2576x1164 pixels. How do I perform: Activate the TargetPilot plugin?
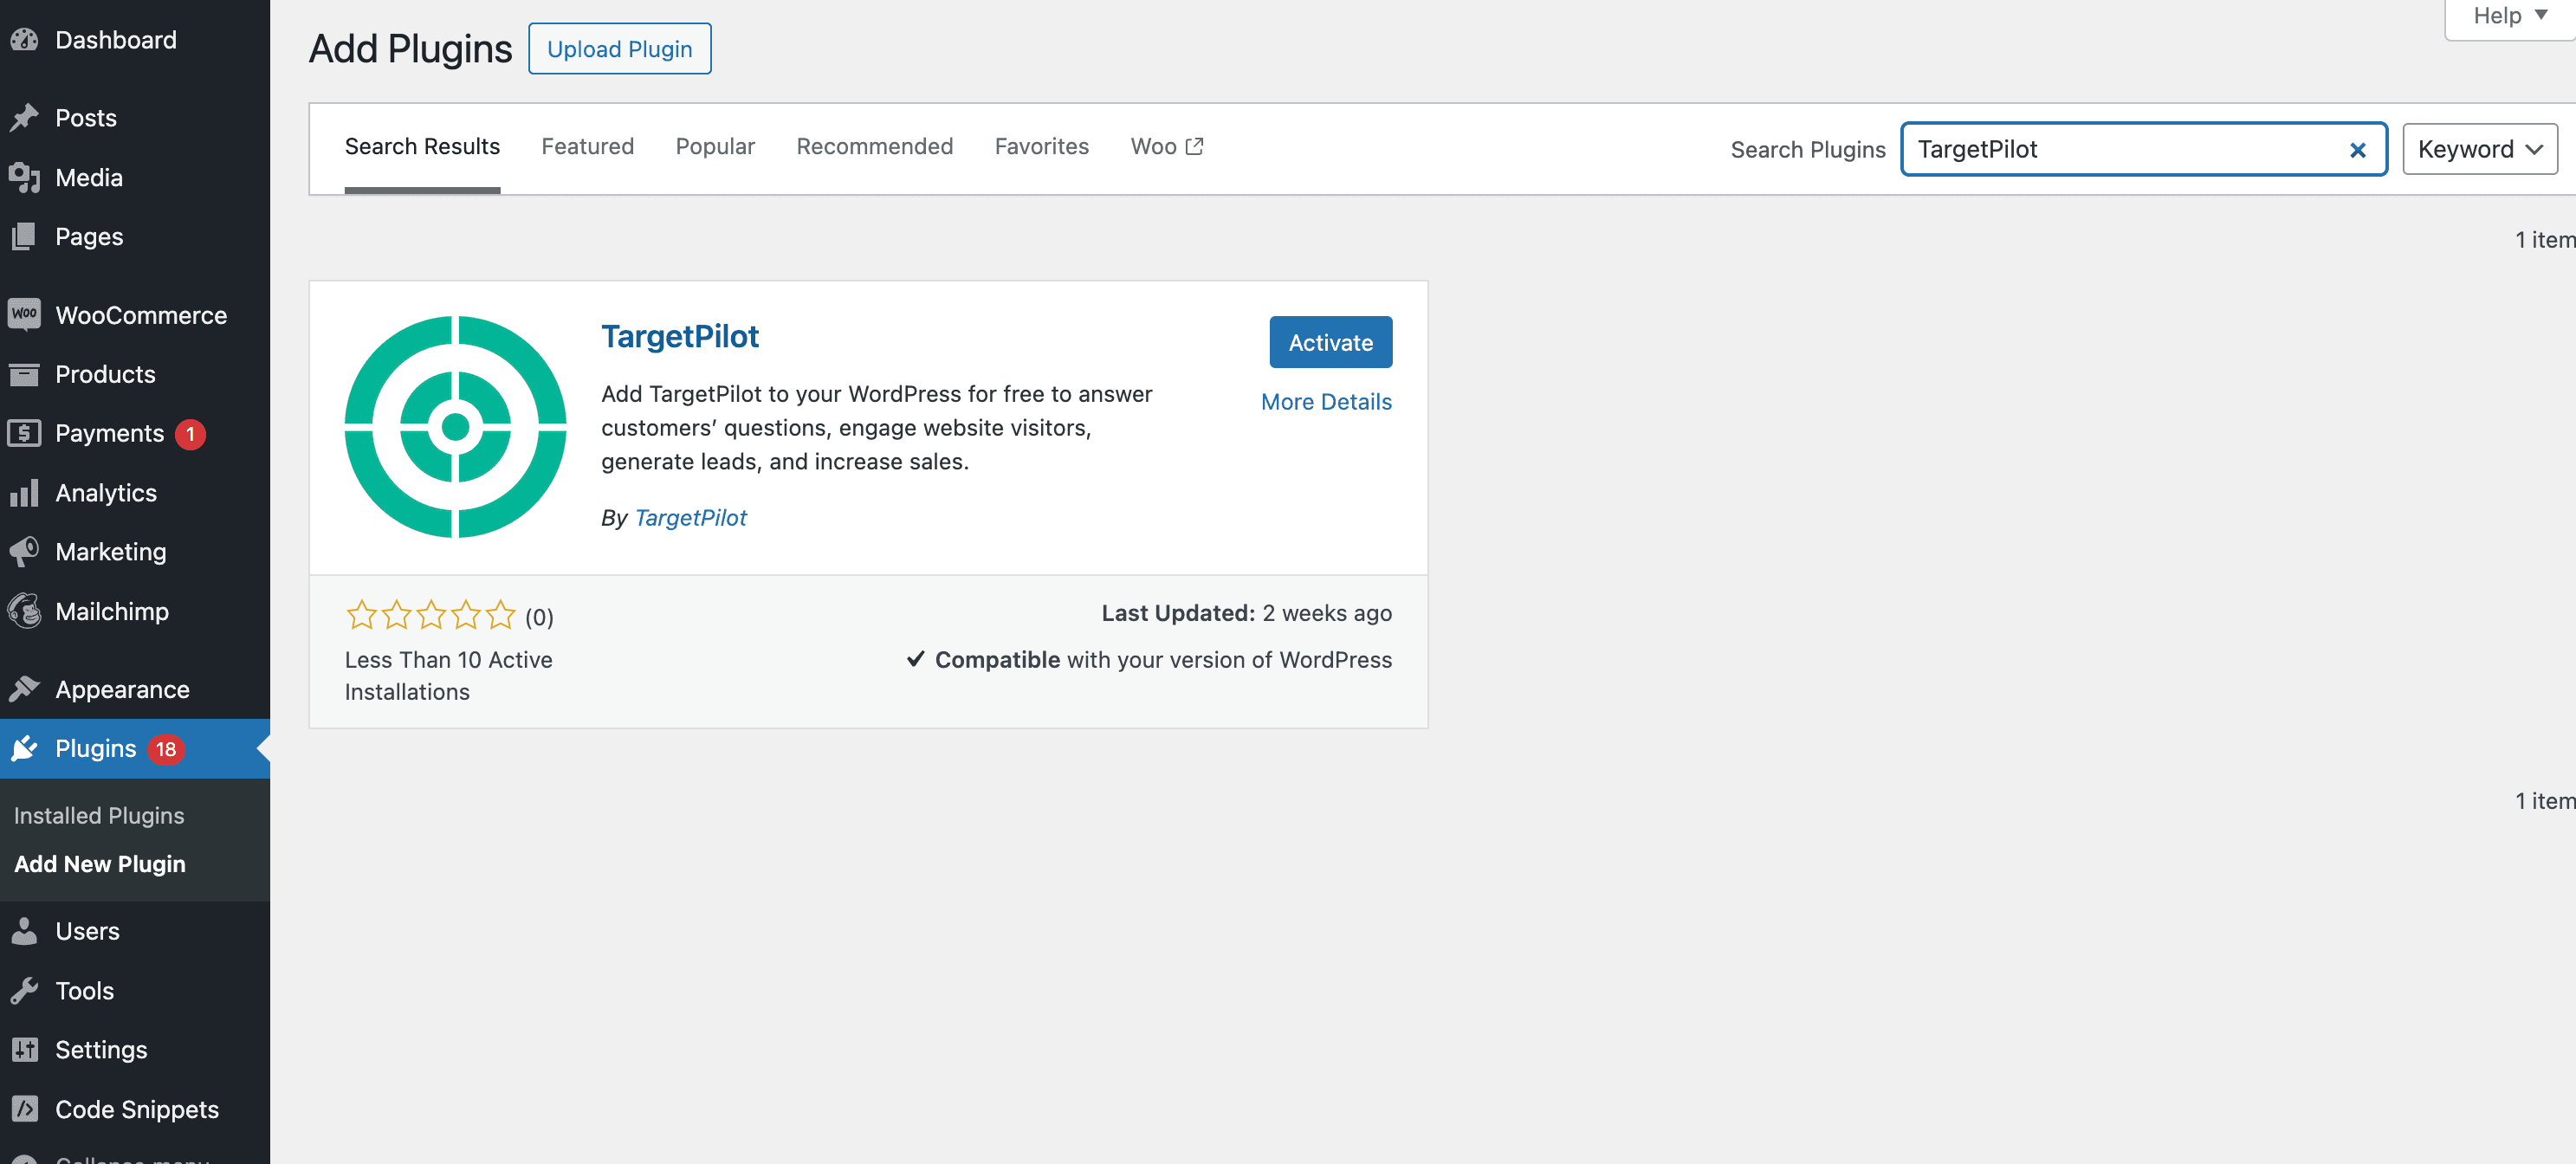[1330, 342]
